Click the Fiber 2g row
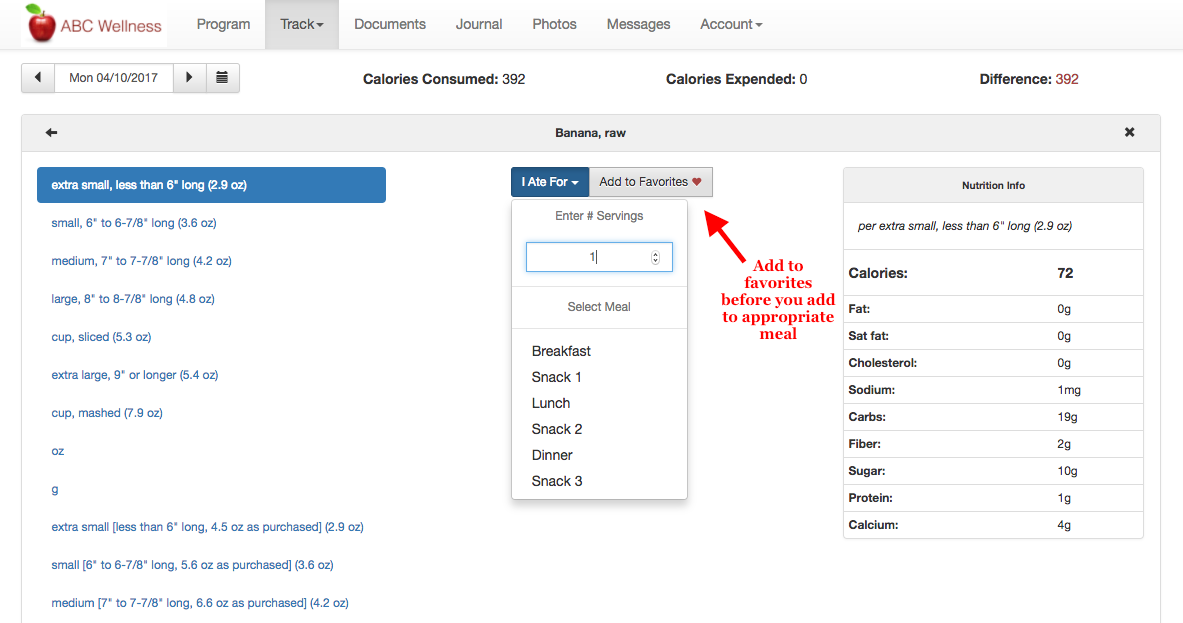The width and height of the screenshot is (1183, 623). point(993,444)
